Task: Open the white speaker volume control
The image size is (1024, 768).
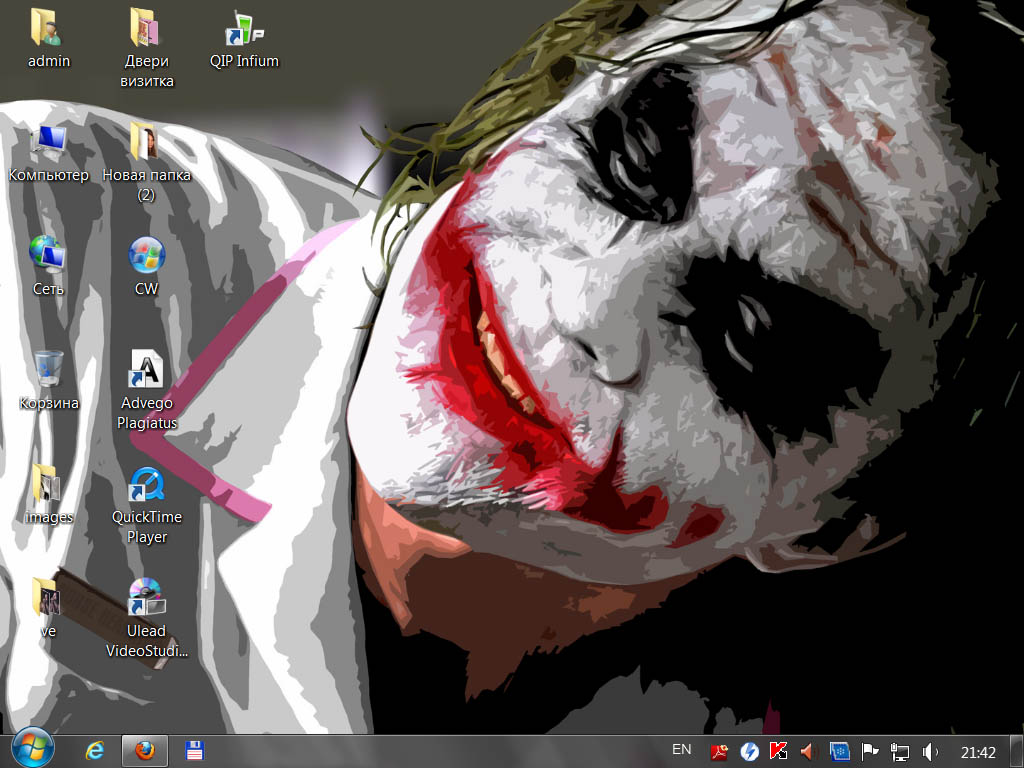Action: [929, 752]
